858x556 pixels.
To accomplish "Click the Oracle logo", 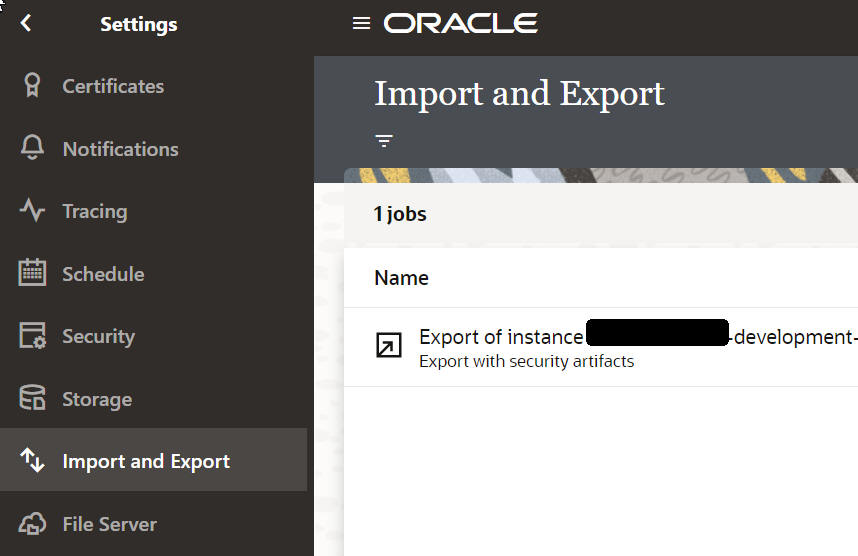I will click(x=461, y=23).
